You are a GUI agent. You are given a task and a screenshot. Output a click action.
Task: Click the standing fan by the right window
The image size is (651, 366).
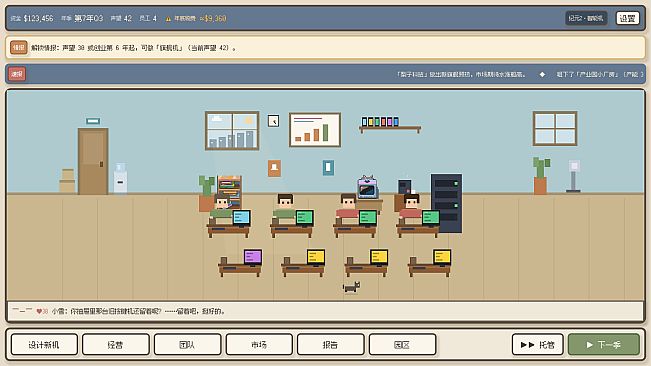(x=573, y=176)
